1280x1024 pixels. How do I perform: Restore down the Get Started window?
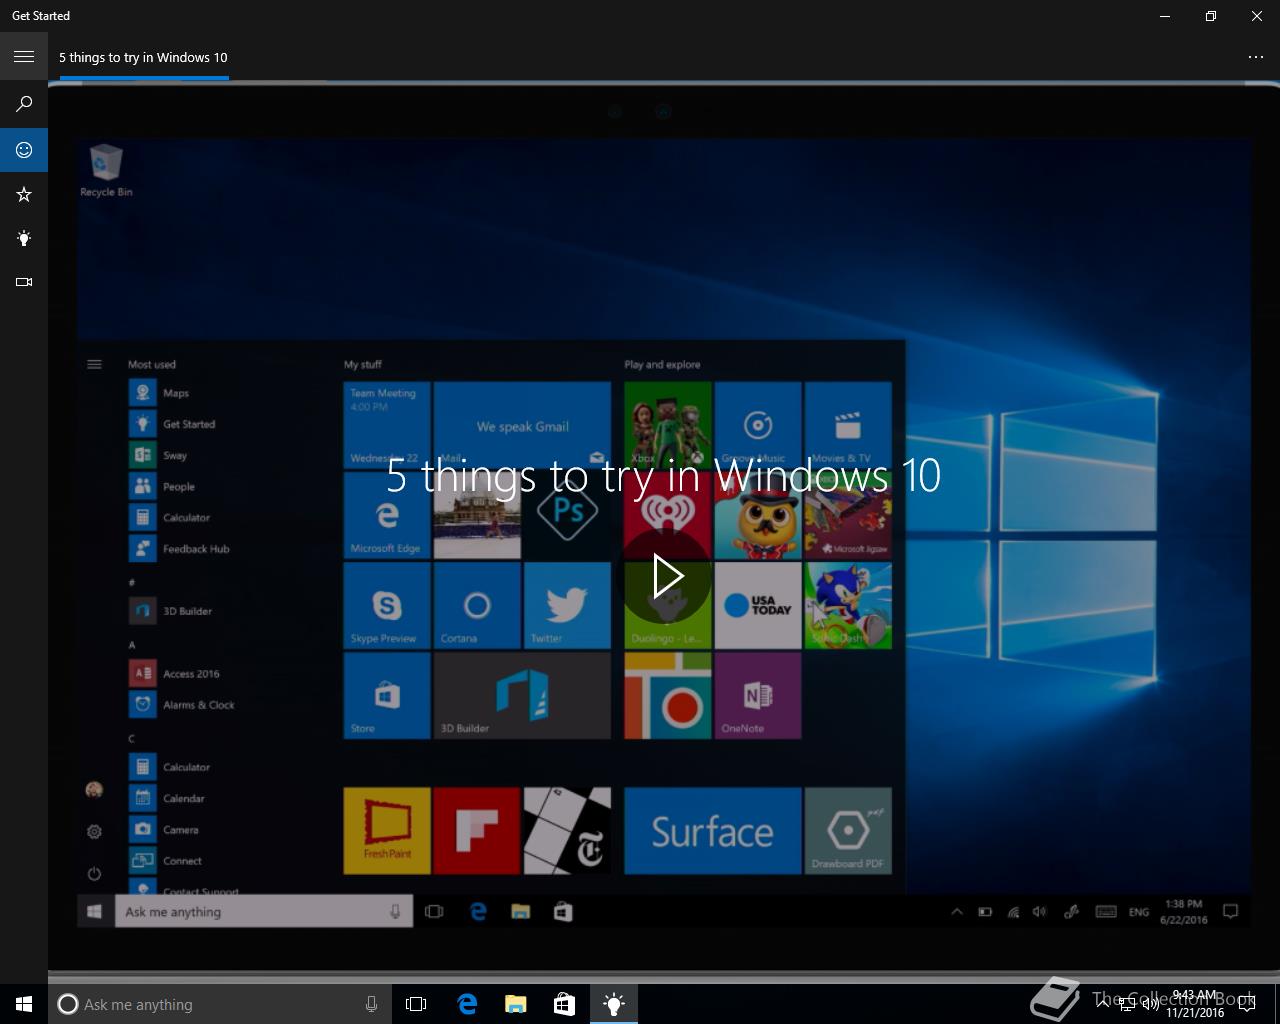(1211, 16)
